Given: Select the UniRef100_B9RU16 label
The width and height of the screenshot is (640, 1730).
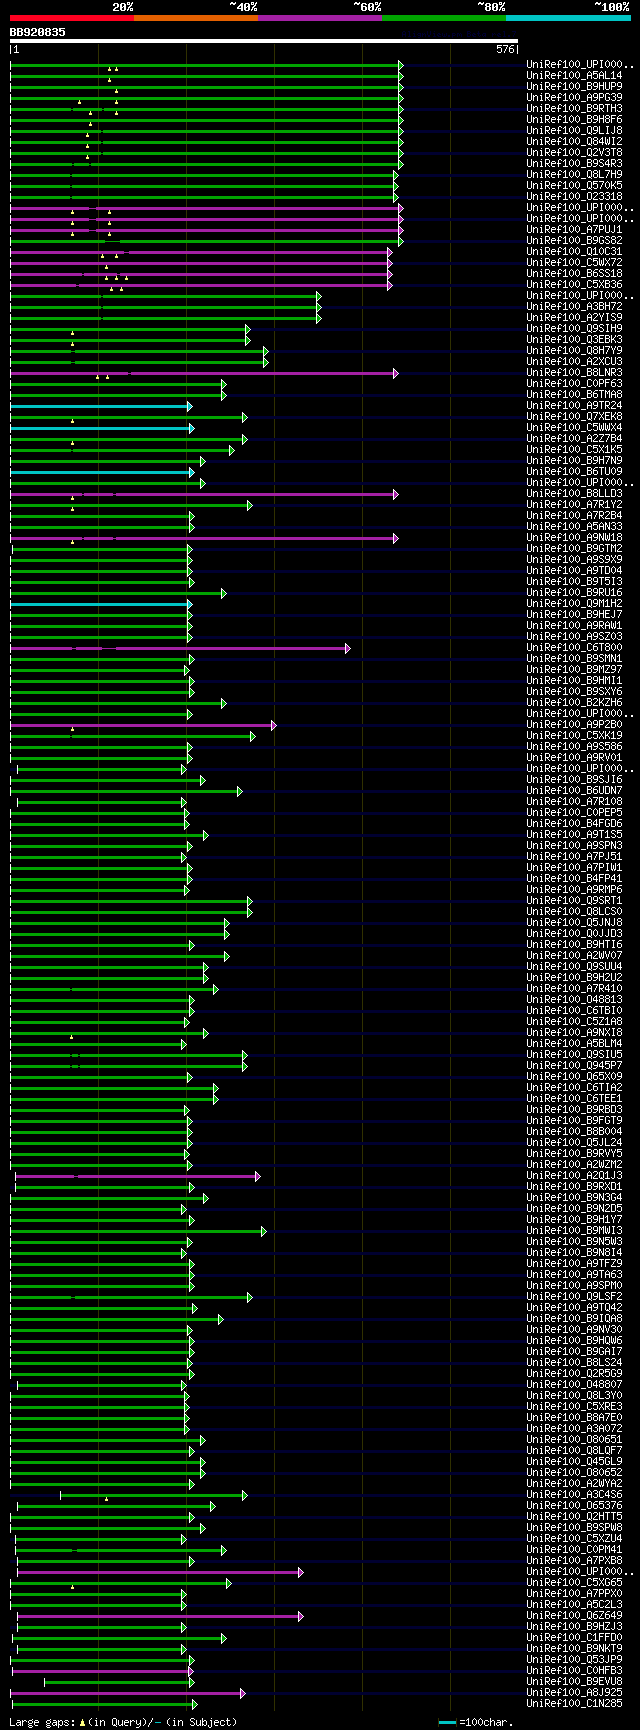Looking at the screenshot, I should [x=574, y=593].
